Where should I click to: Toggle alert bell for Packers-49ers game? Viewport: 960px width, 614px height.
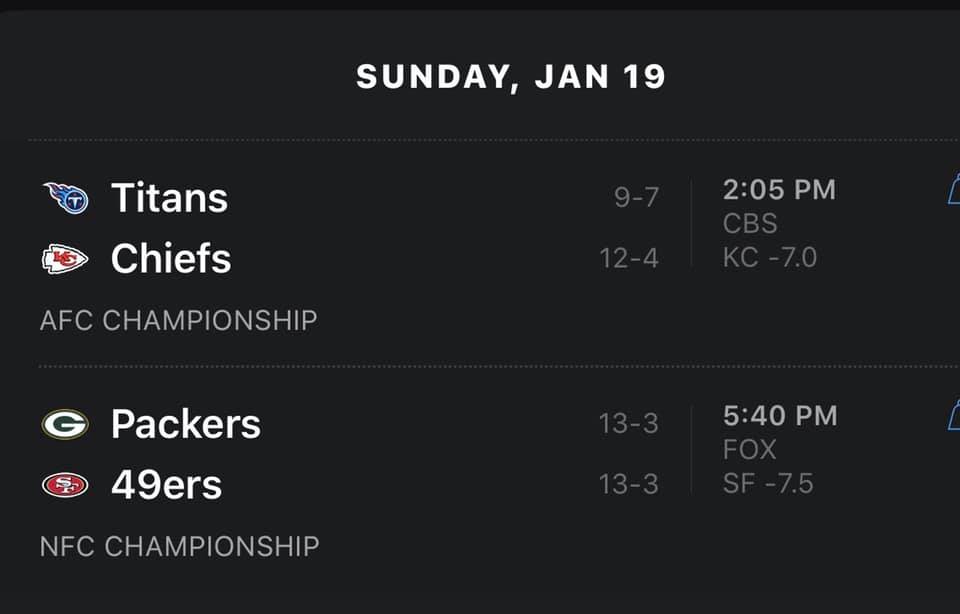point(954,415)
